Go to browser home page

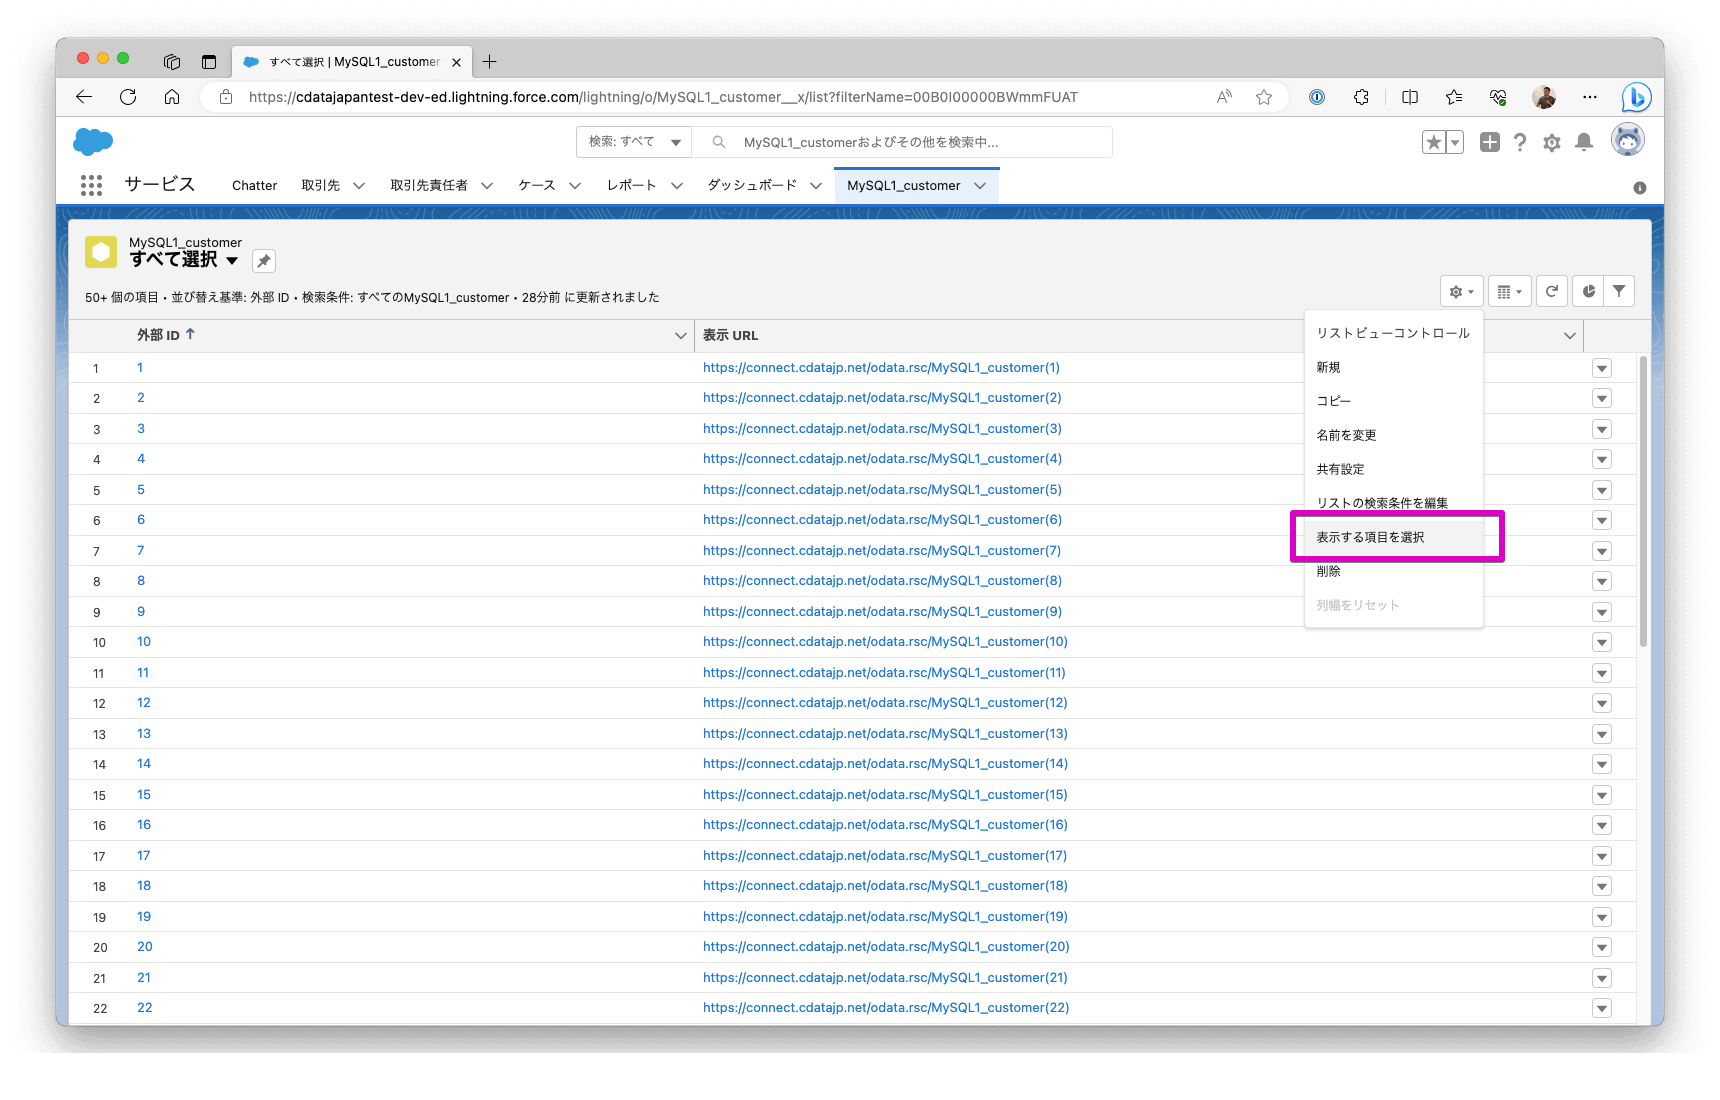pyautogui.click(x=172, y=97)
